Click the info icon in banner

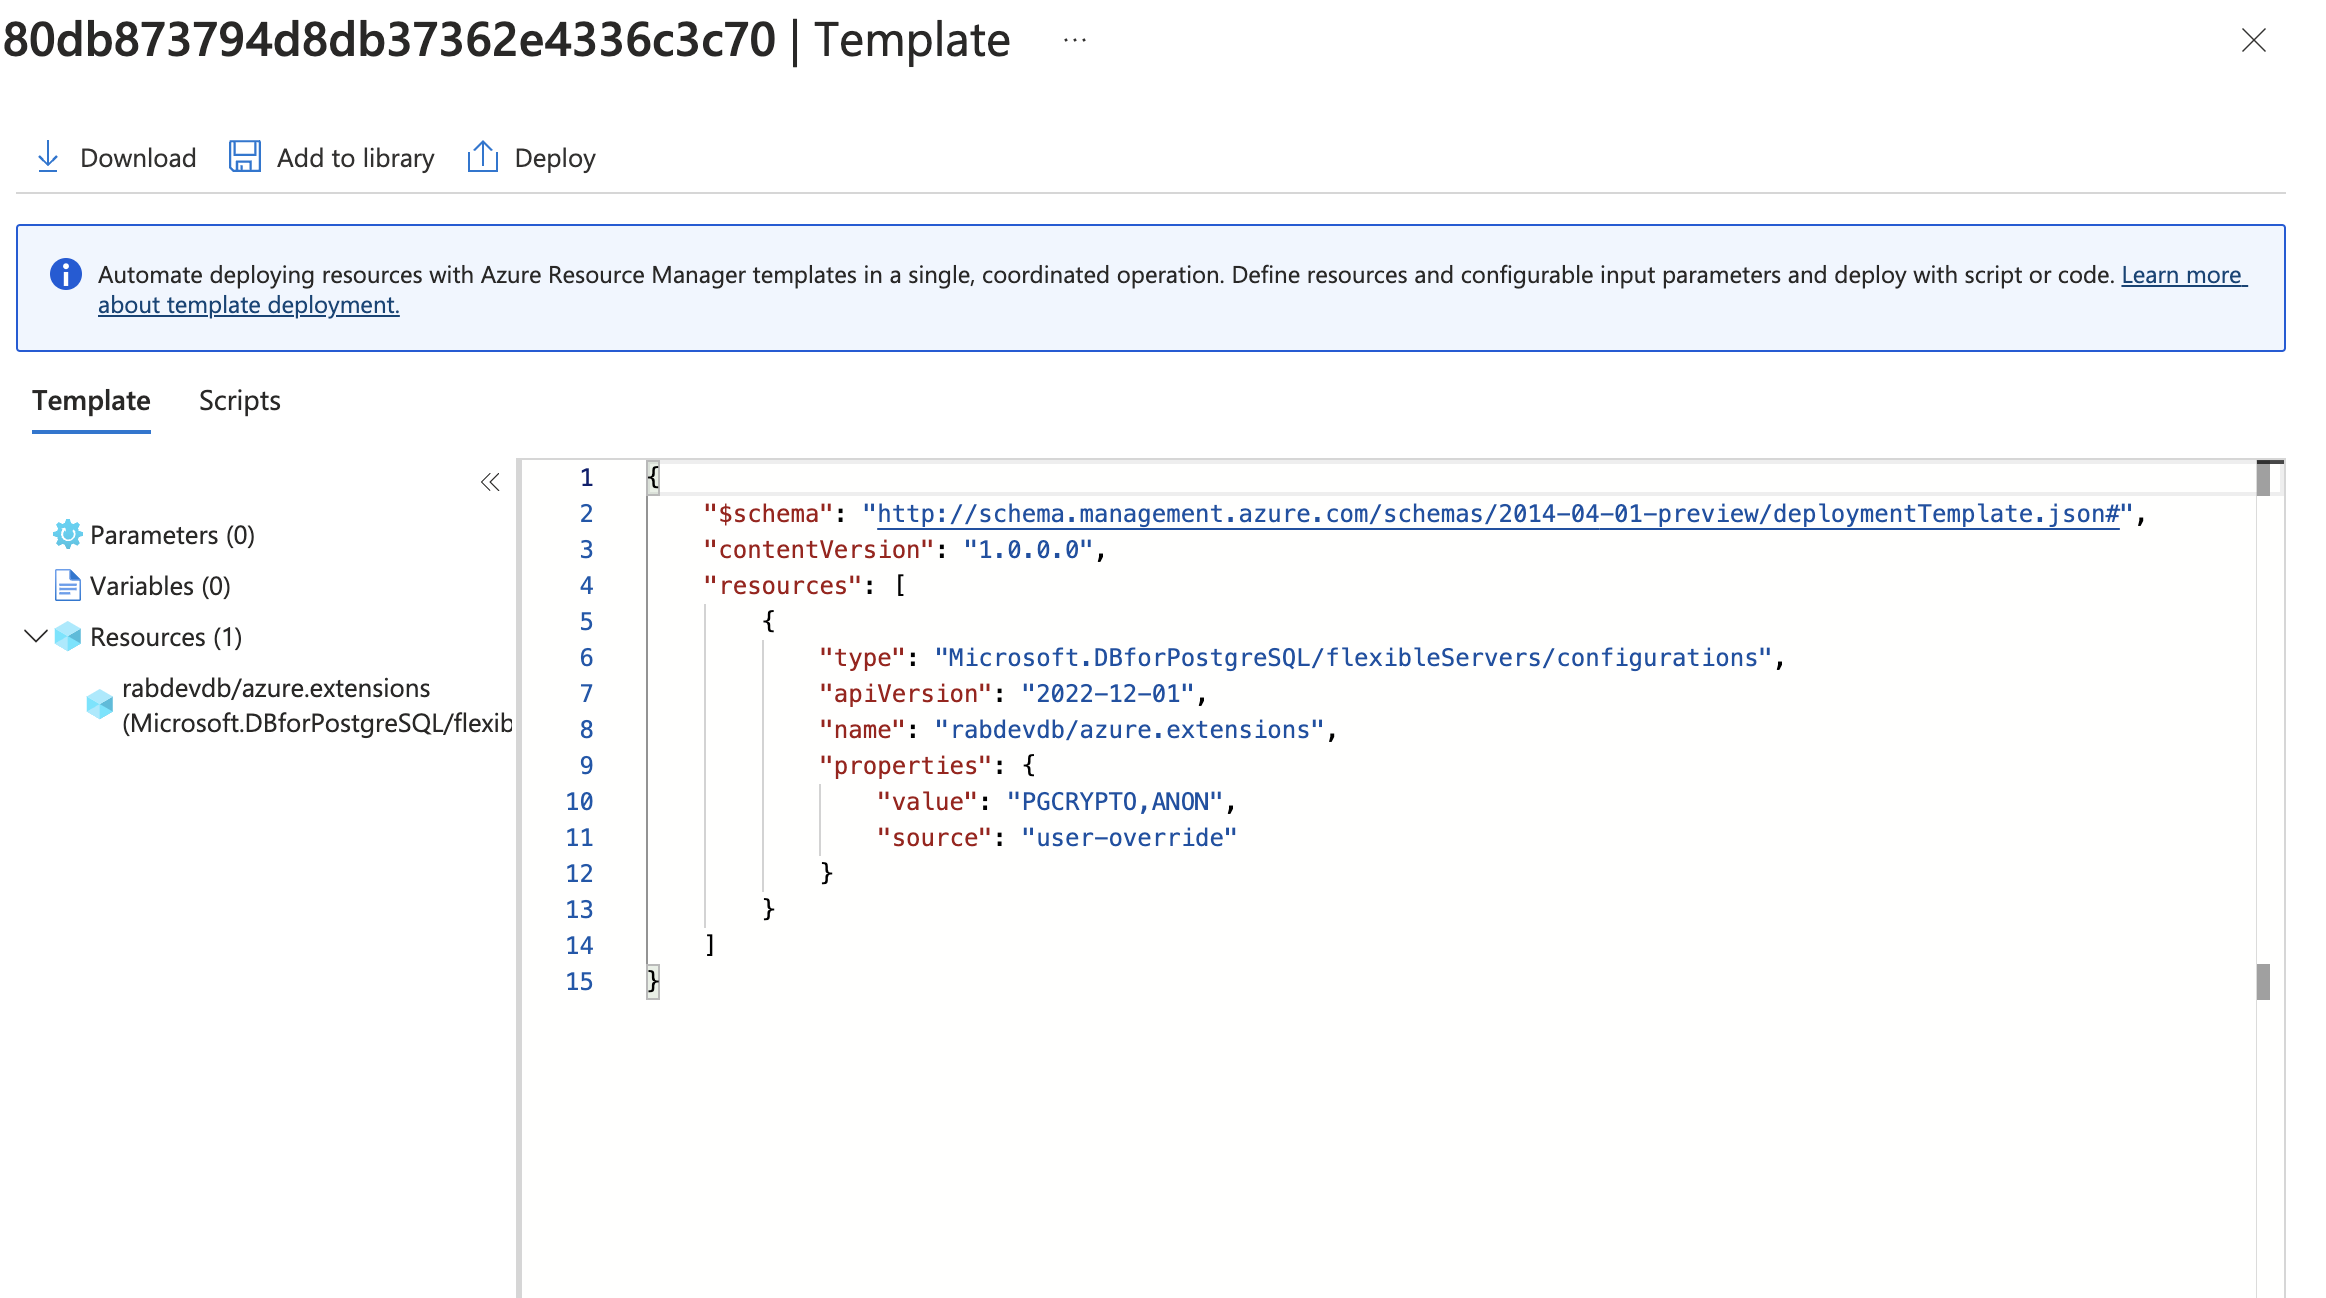[66, 274]
